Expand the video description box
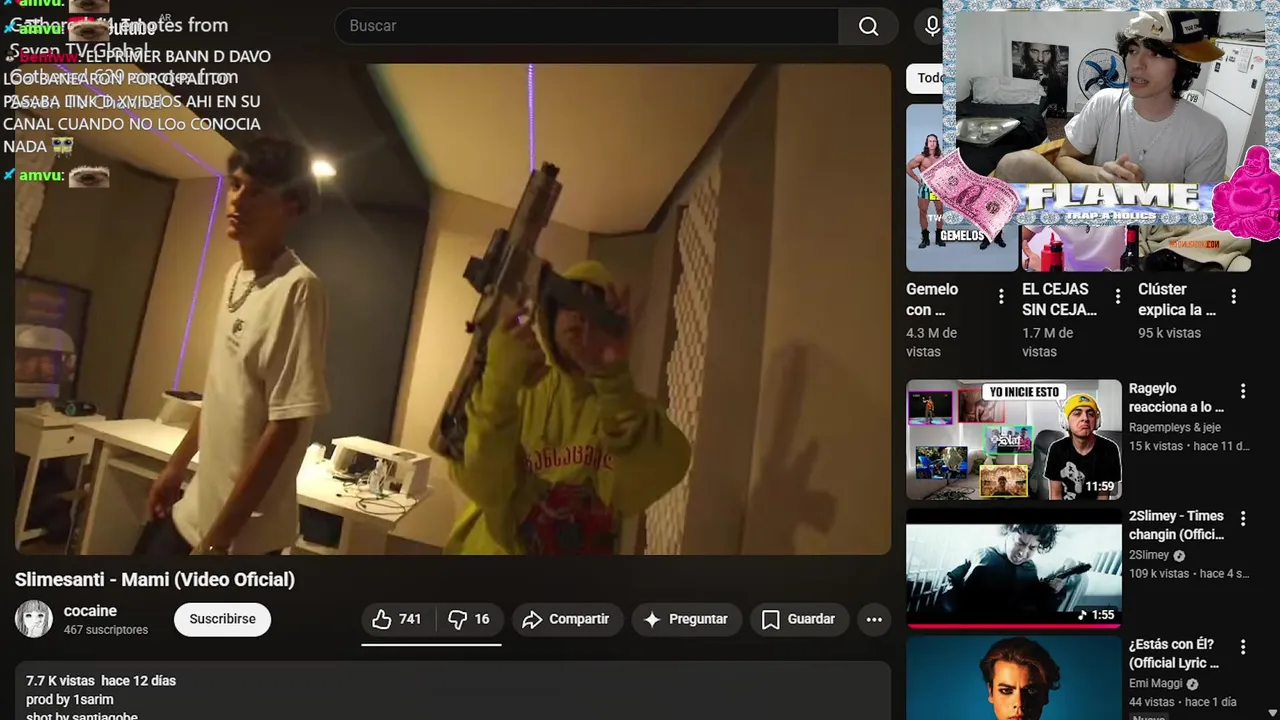 pyautogui.click(x=452, y=690)
